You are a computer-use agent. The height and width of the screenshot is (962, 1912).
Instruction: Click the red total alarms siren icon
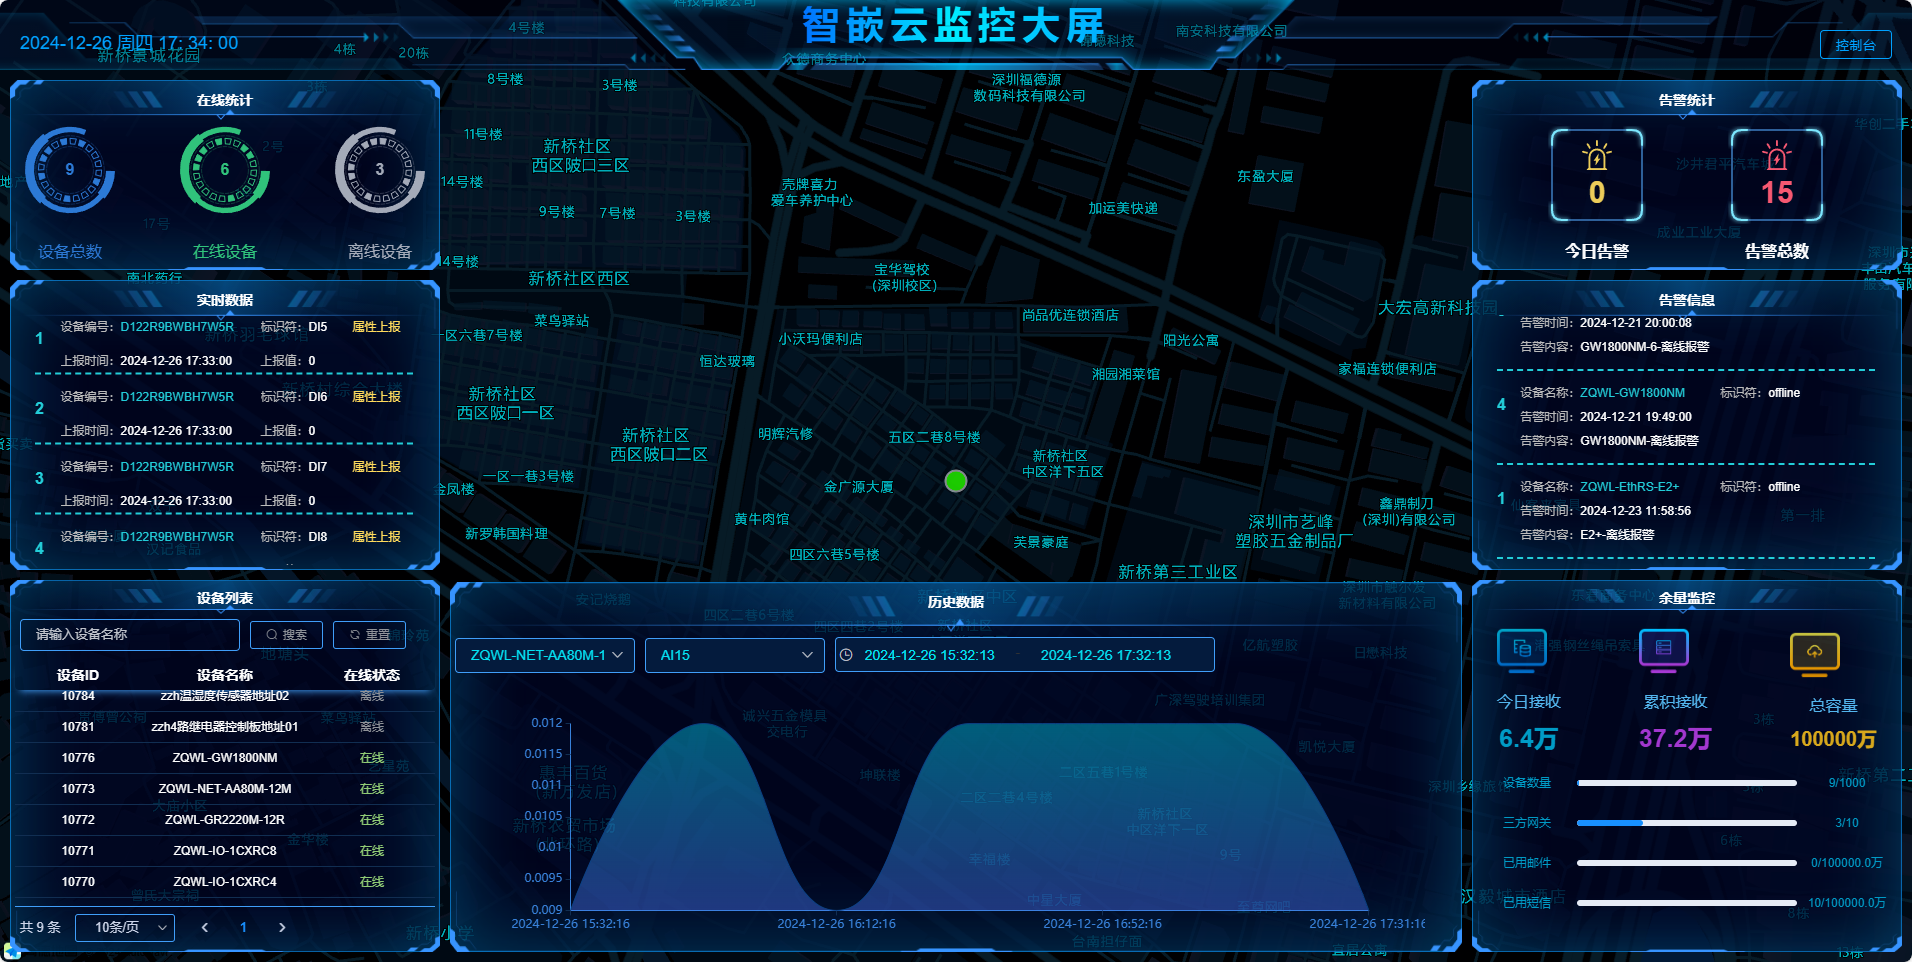(1776, 157)
